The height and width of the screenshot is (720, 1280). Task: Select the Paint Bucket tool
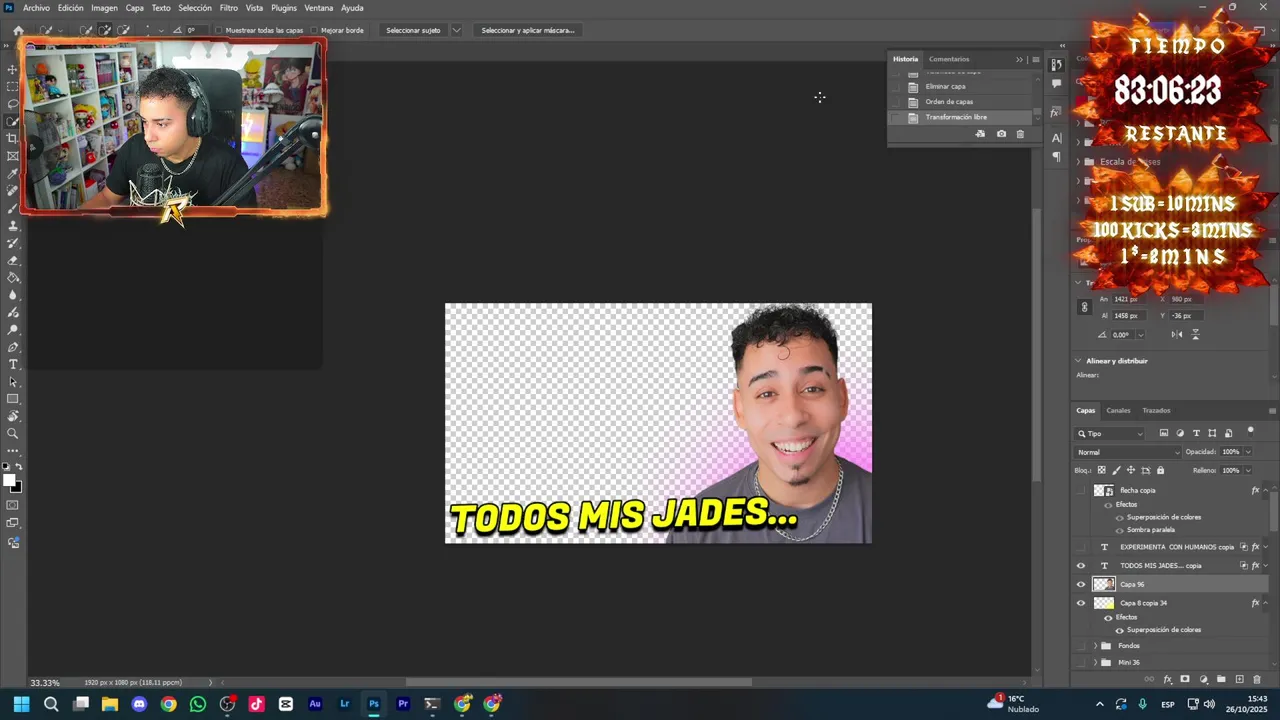[x=13, y=278]
